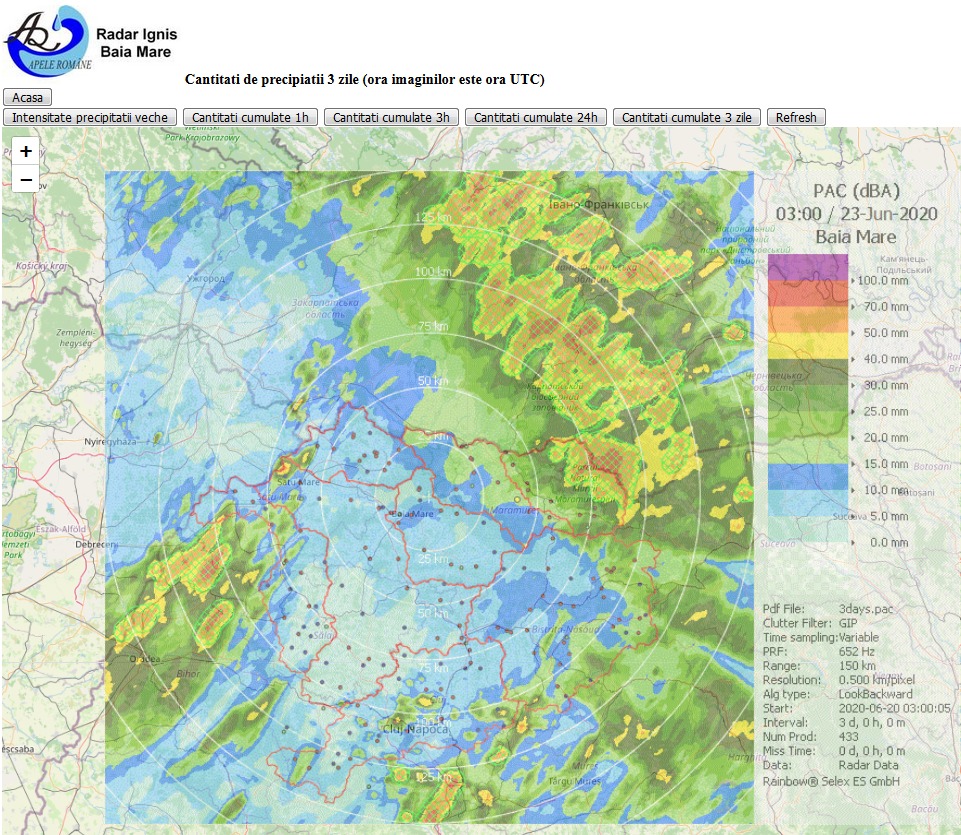Image resolution: width=961 pixels, height=835 pixels.
Task: Show Cantitati cumulate 1h
Action: [250, 117]
